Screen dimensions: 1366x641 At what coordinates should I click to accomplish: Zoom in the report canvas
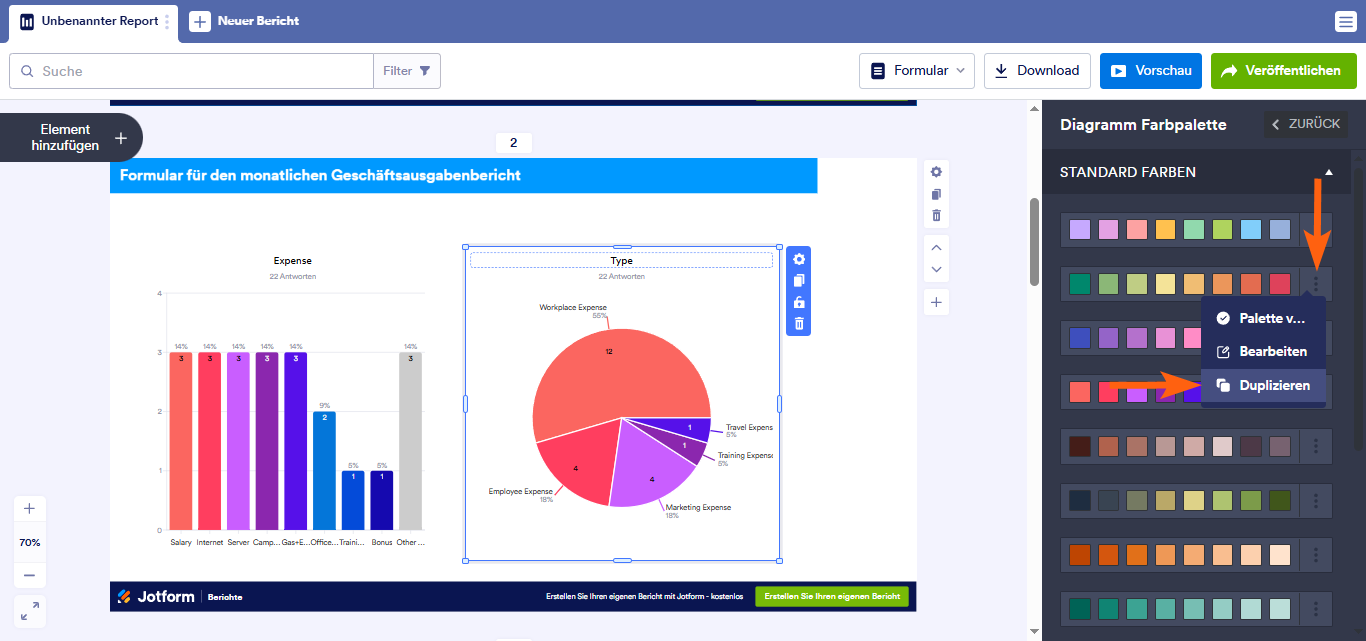pos(29,508)
